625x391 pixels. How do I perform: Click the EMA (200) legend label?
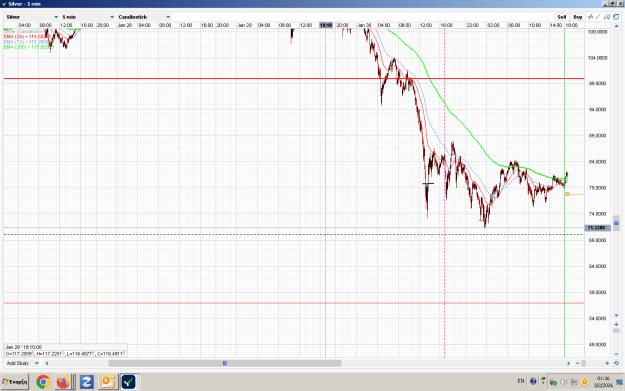28,47
